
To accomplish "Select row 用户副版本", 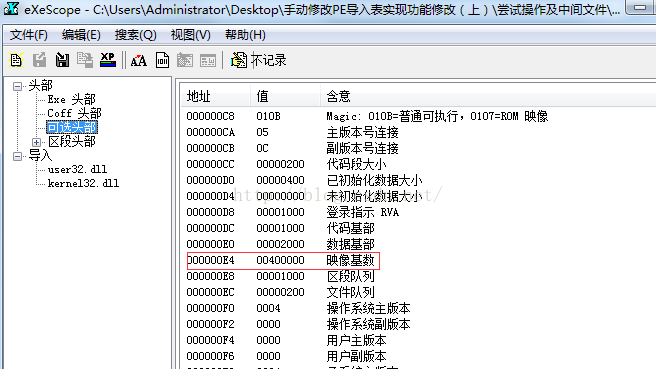I will [x=418, y=356].
